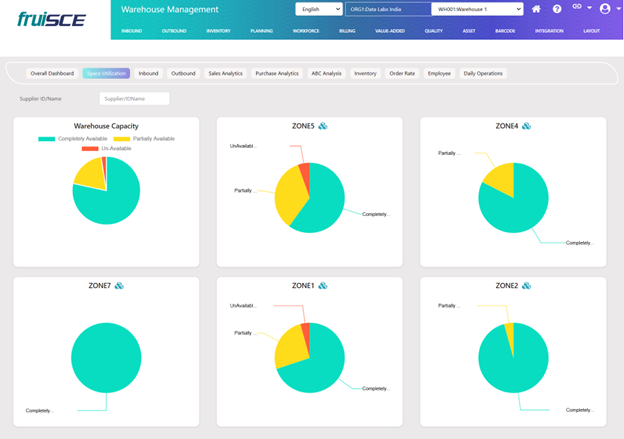Click the icon beside ZONE4 title
The height and width of the screenshot is (439, 624).
tap(527, 126)
